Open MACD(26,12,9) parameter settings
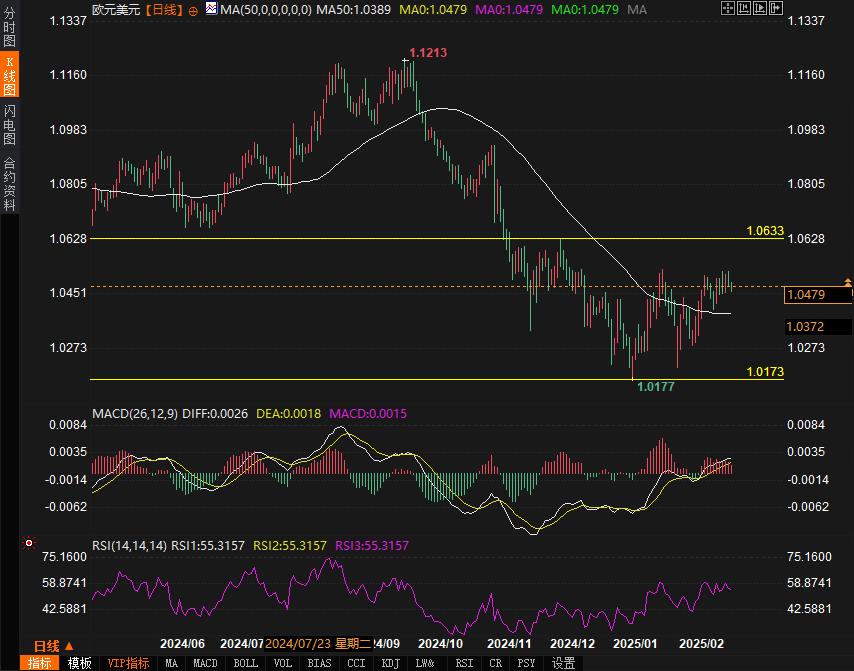 pos(134,413)
